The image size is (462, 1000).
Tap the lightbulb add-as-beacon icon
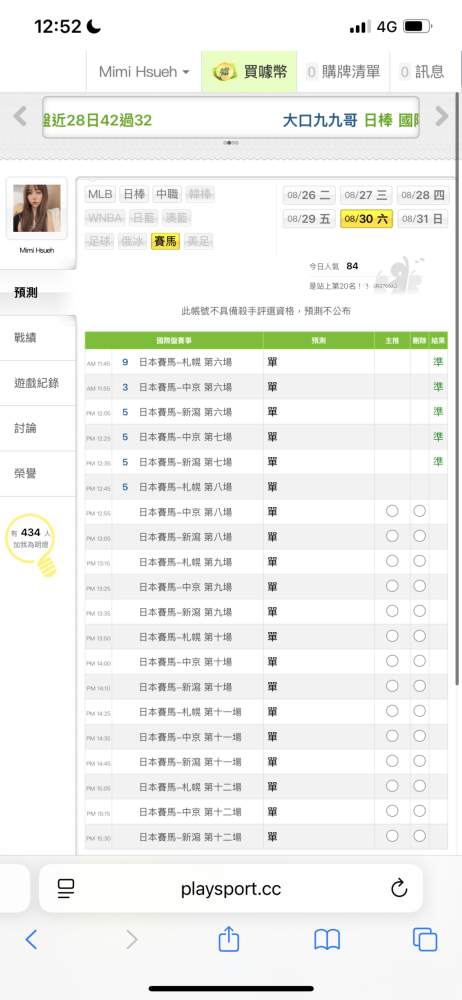point(30,542)
